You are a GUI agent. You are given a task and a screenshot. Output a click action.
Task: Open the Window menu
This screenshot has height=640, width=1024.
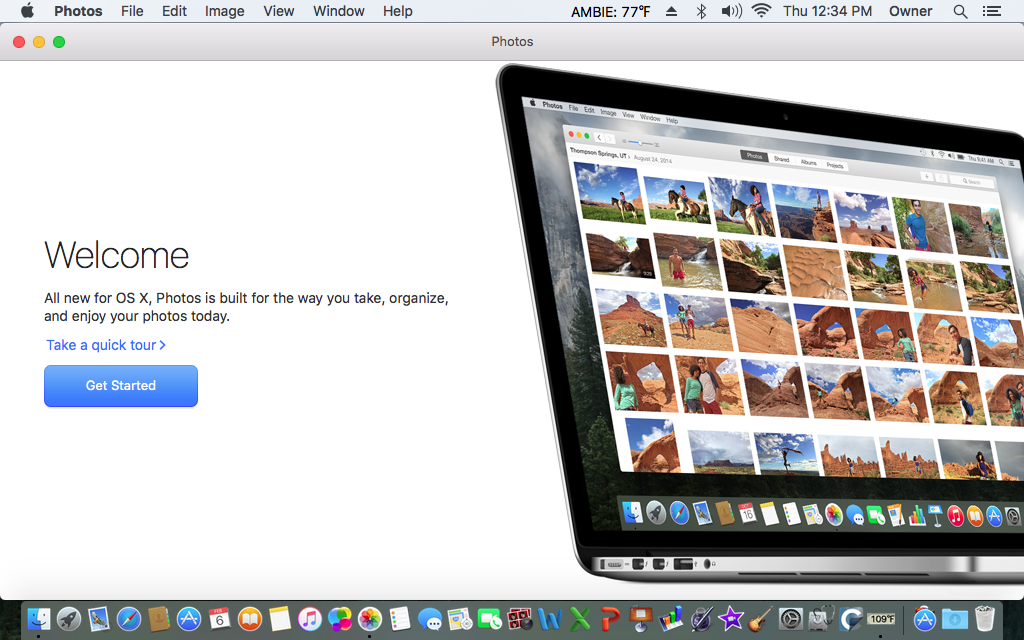click(338, 11)
